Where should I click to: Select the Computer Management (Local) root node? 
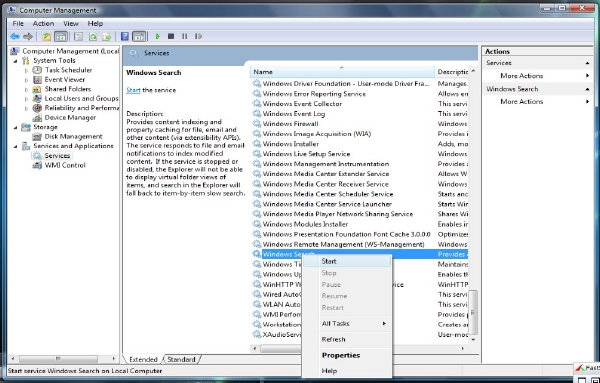(x=70, y=51)
